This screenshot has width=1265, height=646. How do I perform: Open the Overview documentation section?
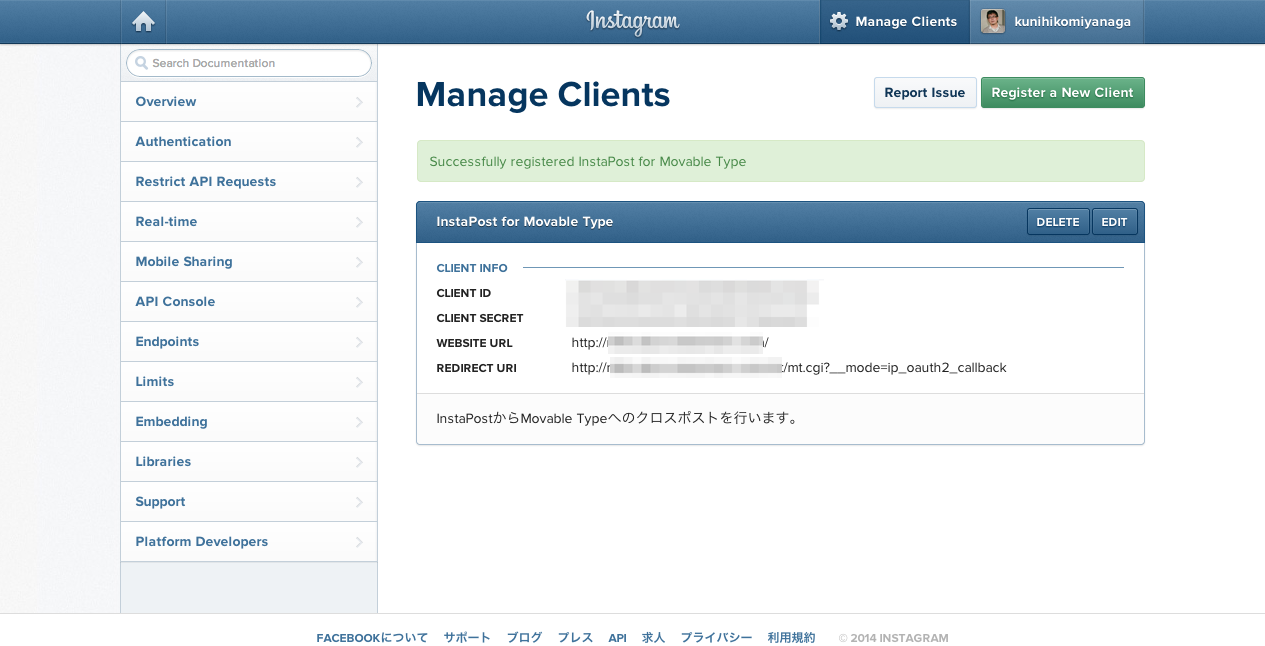248,102
